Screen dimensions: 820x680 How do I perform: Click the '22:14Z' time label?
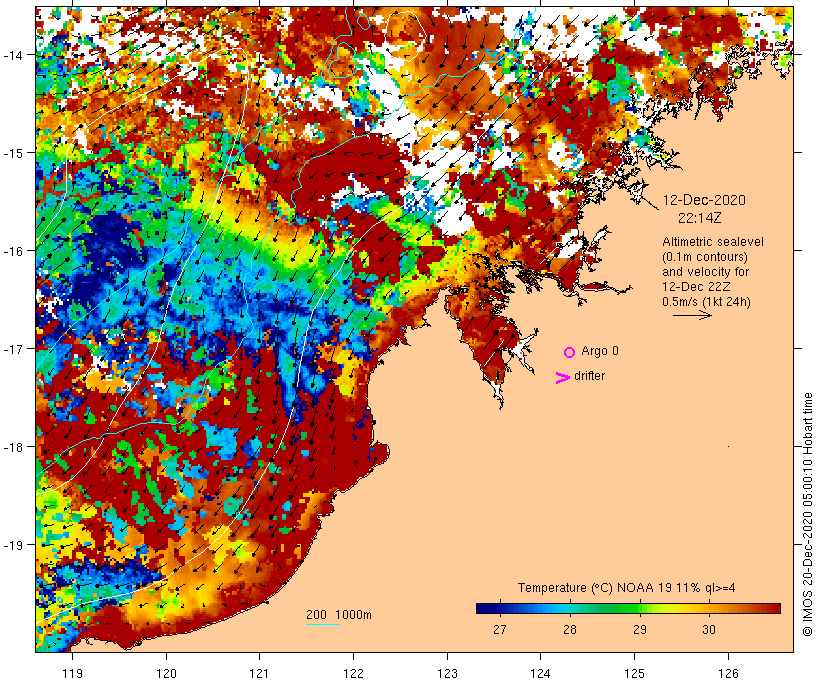700,218
